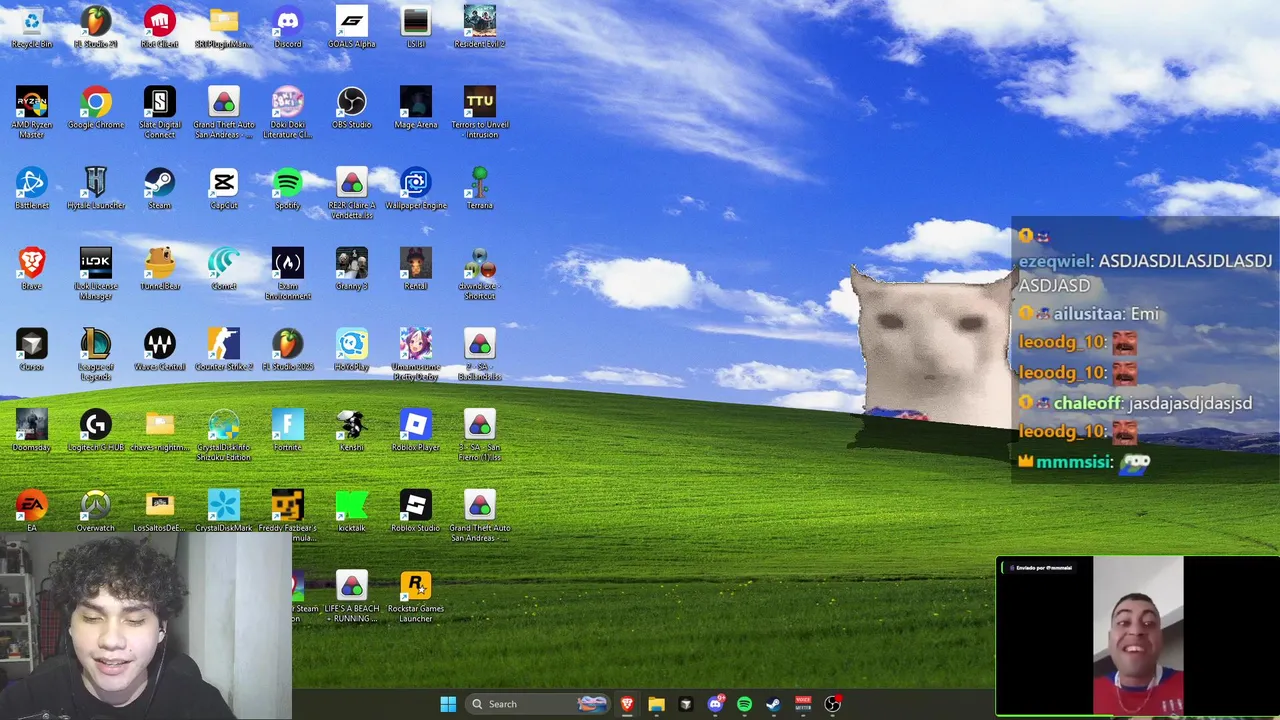Open RE2R Claire A Vendetta.lss file
The width and height of the screenshot is (1280, 720).
pos(352,193)
